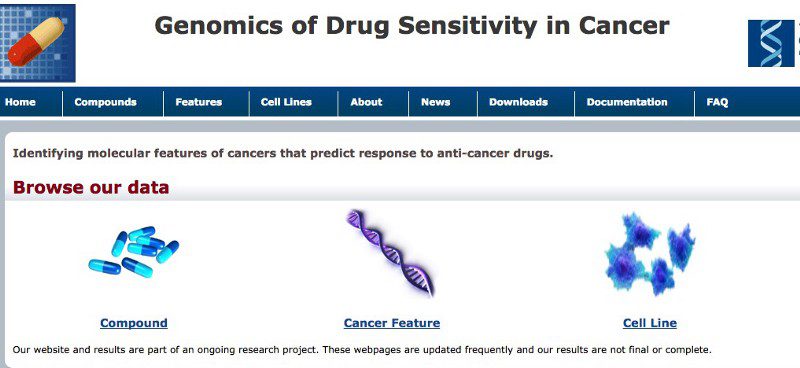Click the Browse our data heading
This screenshot has height=368, width=800.
(x=91, y=187)
